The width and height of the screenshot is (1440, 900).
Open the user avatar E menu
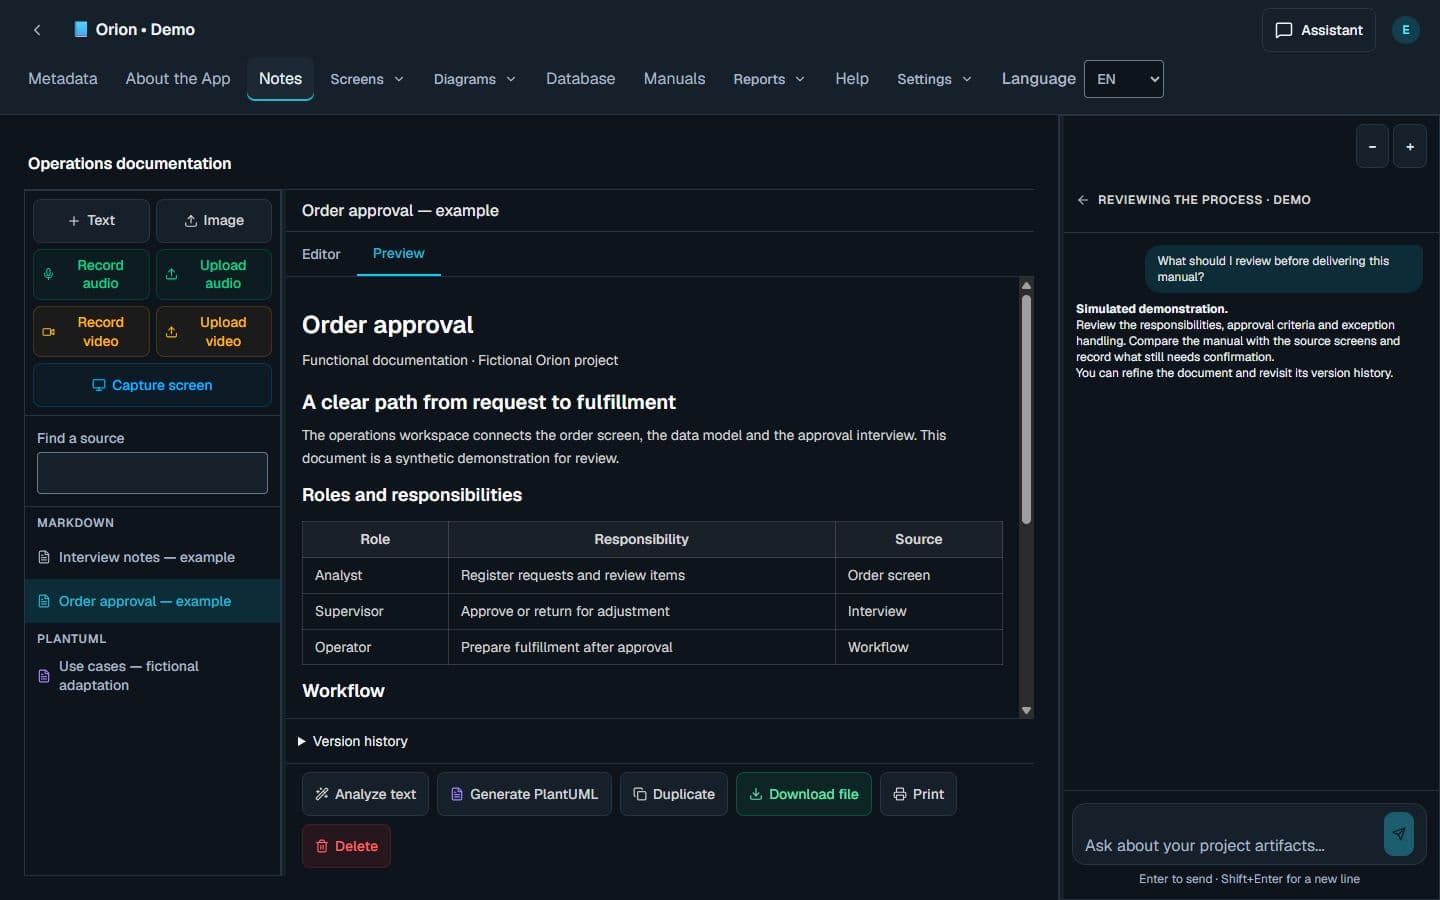pyautogui.click(x=1405, y=30)
